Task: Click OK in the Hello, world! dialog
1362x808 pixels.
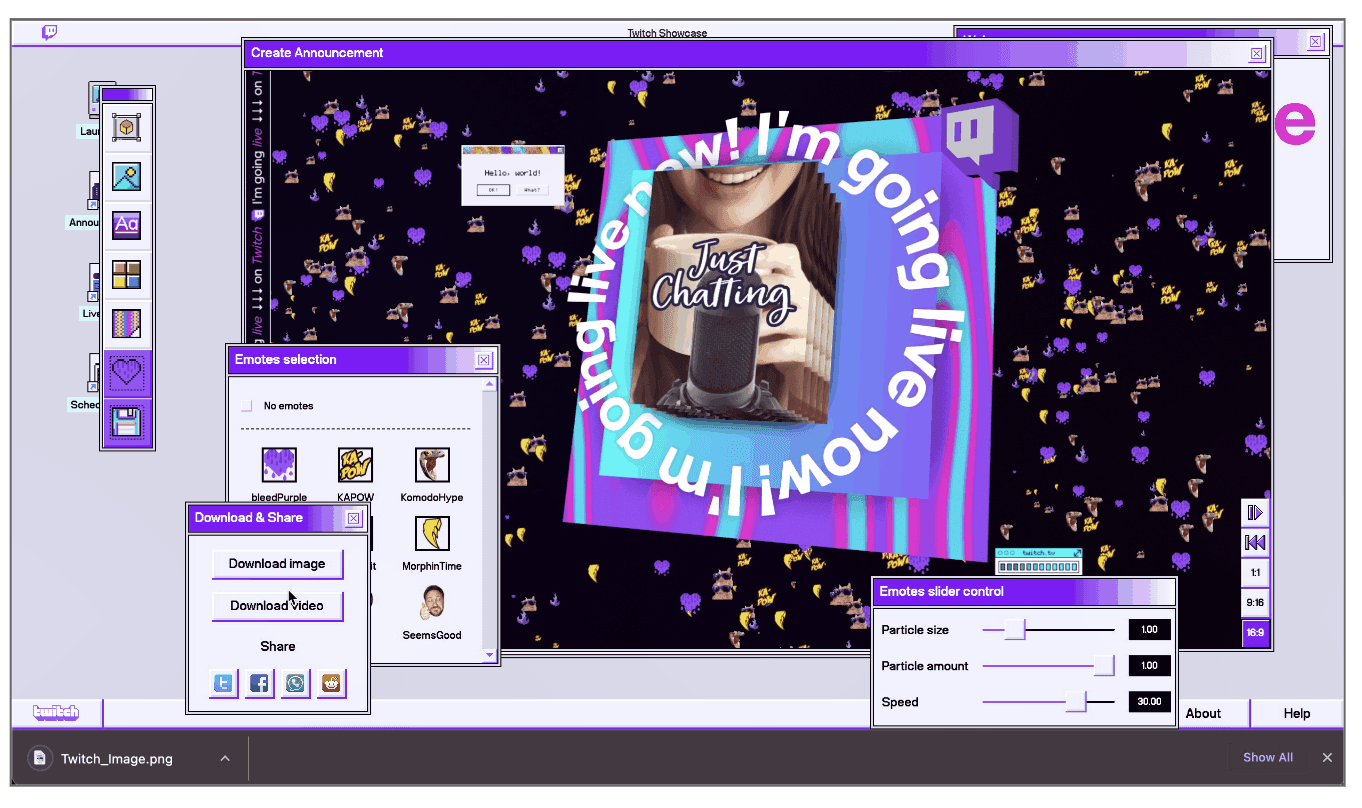Action: [x=493, y=189]
